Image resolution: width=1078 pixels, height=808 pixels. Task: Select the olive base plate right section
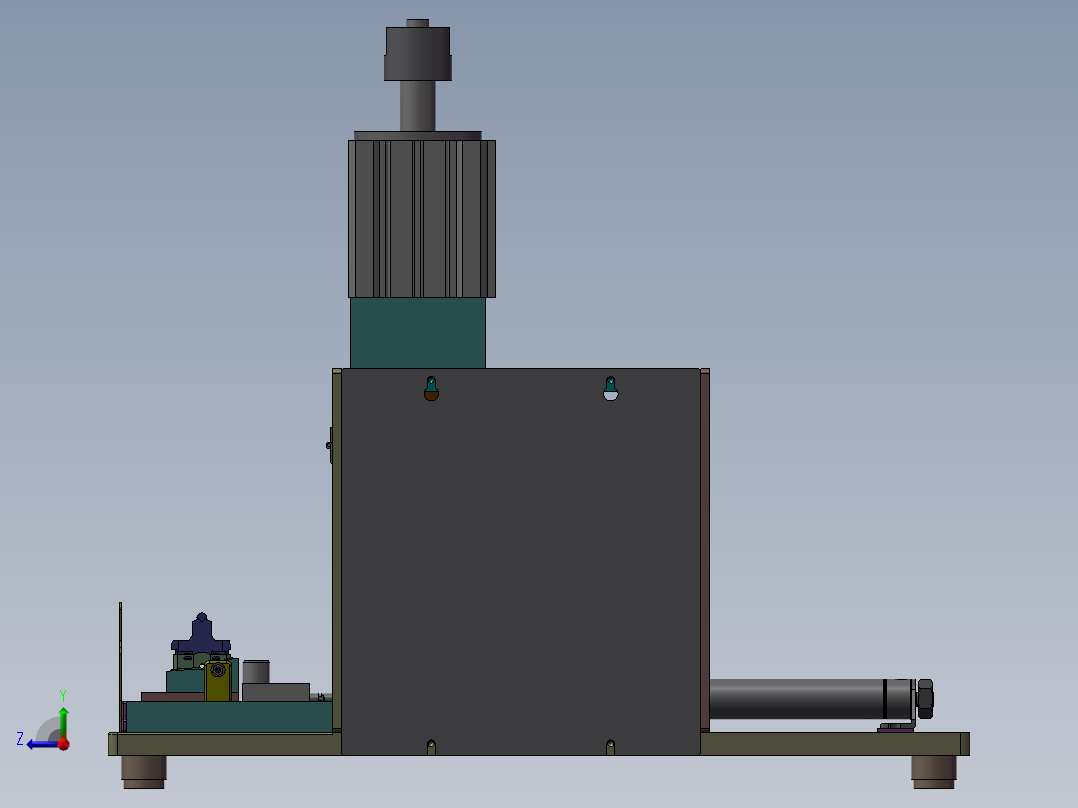[x=834, y=744]
